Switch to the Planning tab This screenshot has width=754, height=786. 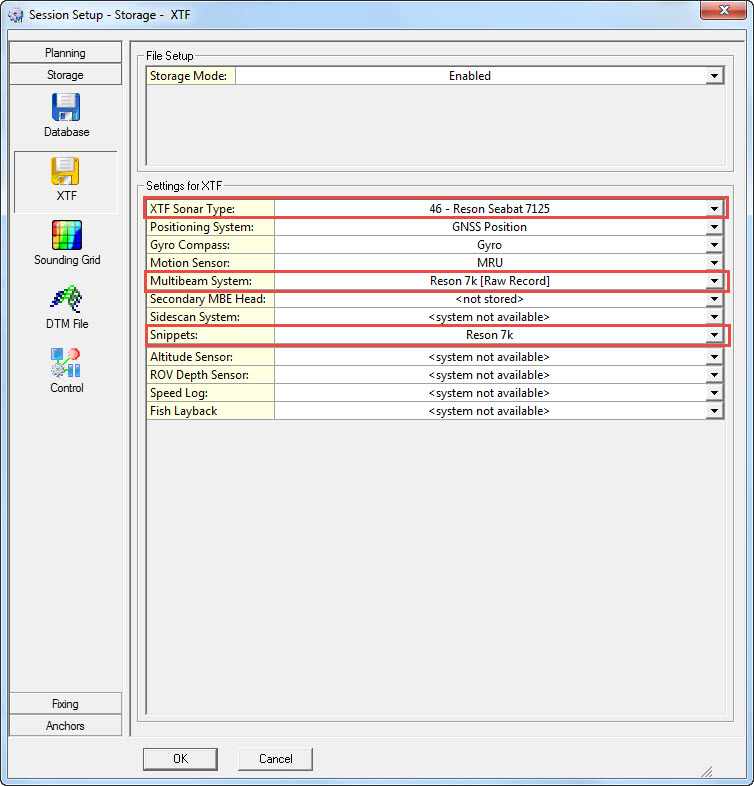click(x=65, y=53)
